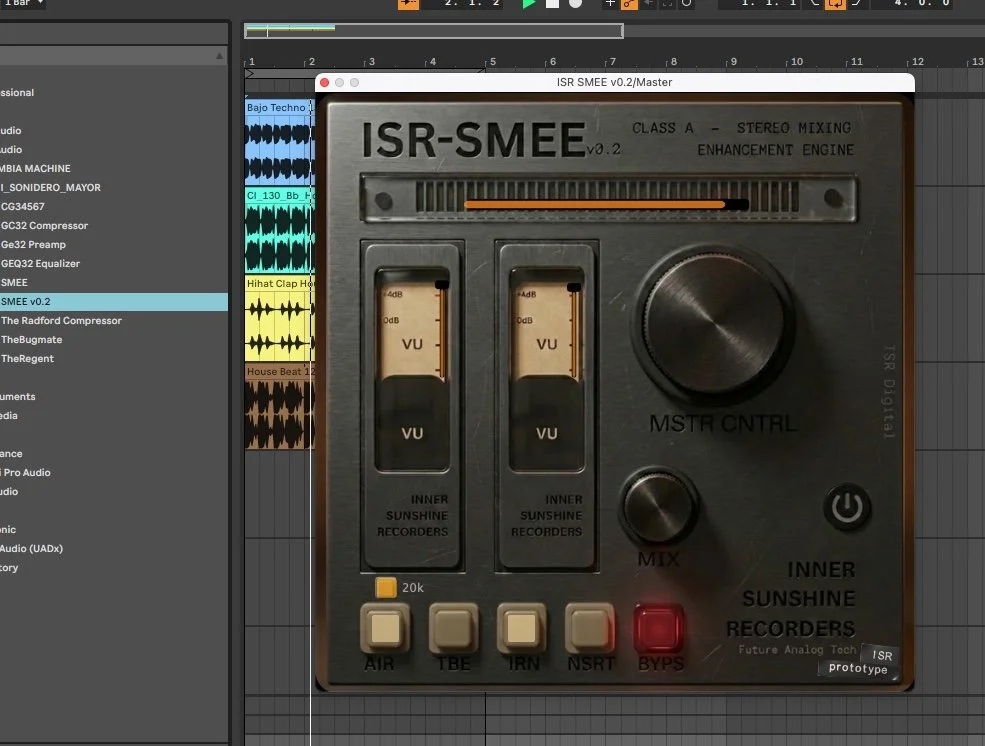Toggle the TBE button on the plugin
Image resolution: width=985 pixels, height=746 pixels.
pyautogui.click(x=453, y=628)
